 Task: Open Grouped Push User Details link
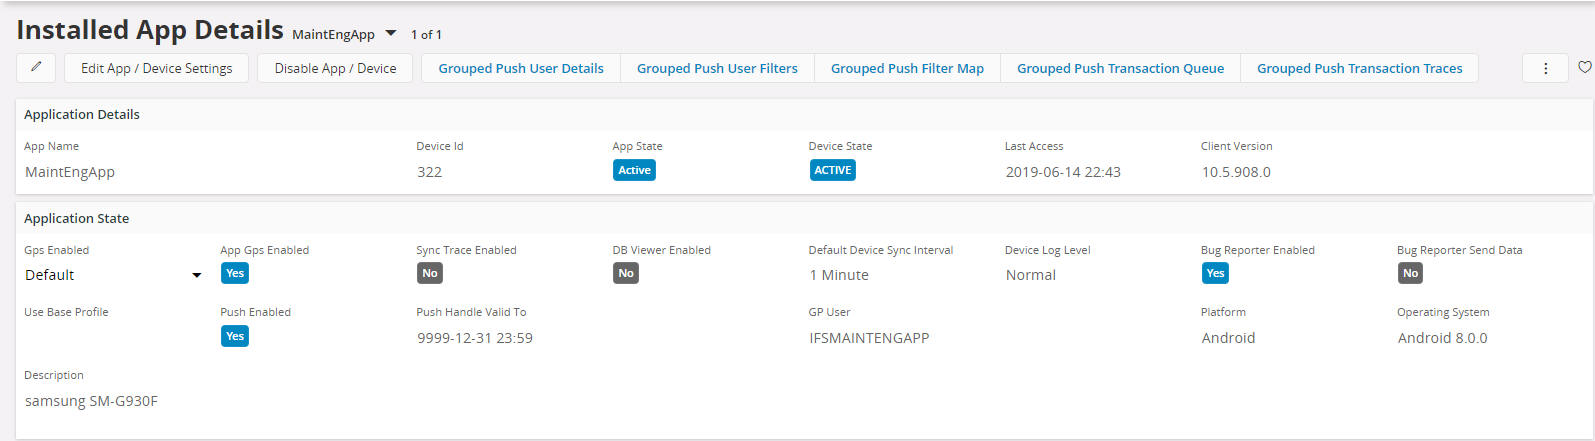(x=520, y=68)
